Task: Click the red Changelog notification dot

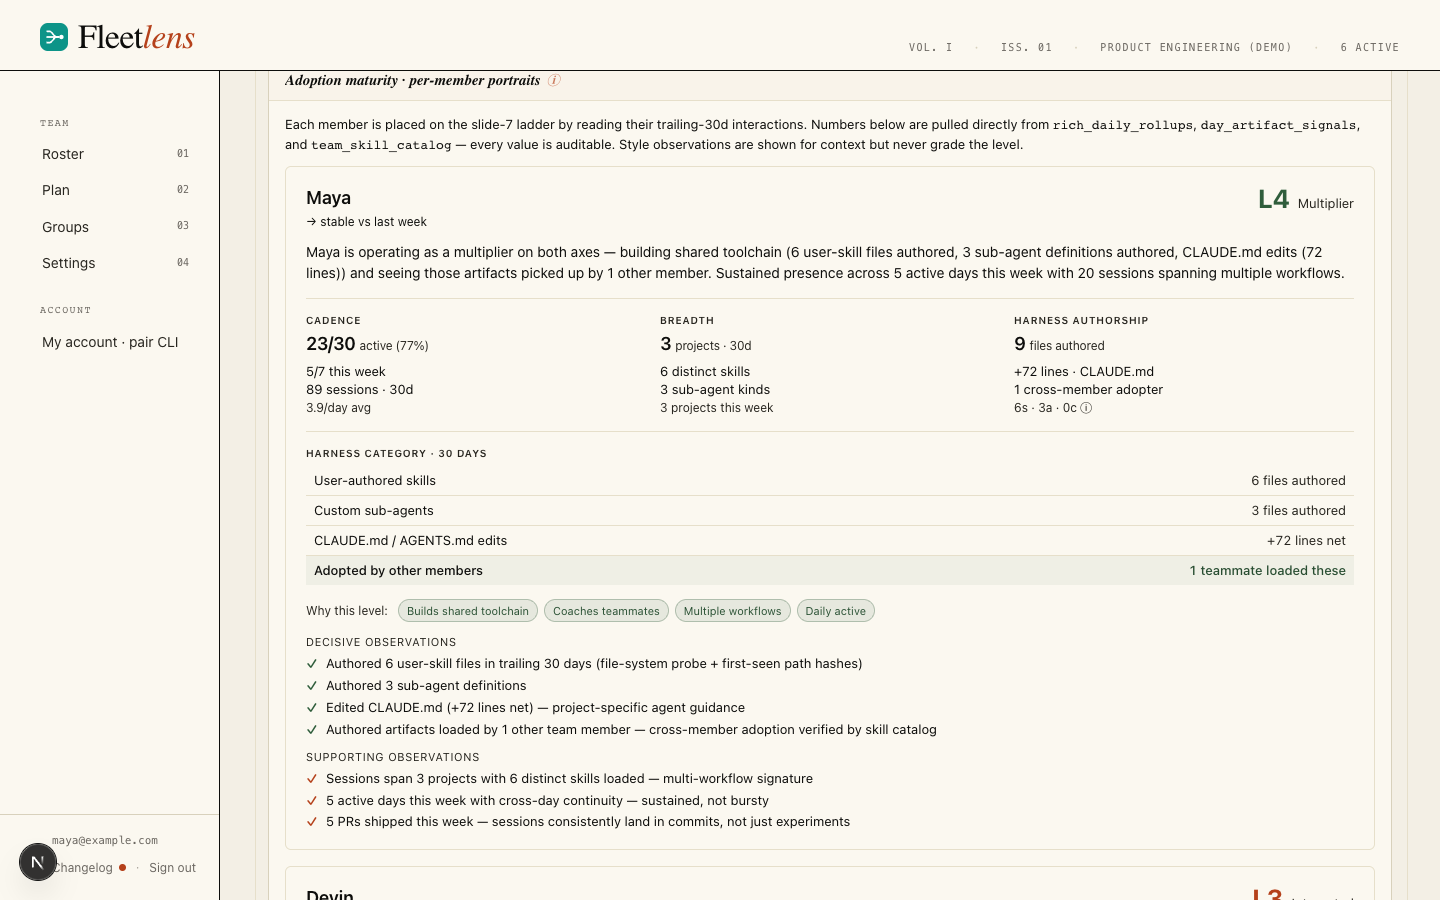Action: pyautogui.click(x=122, y=868)
